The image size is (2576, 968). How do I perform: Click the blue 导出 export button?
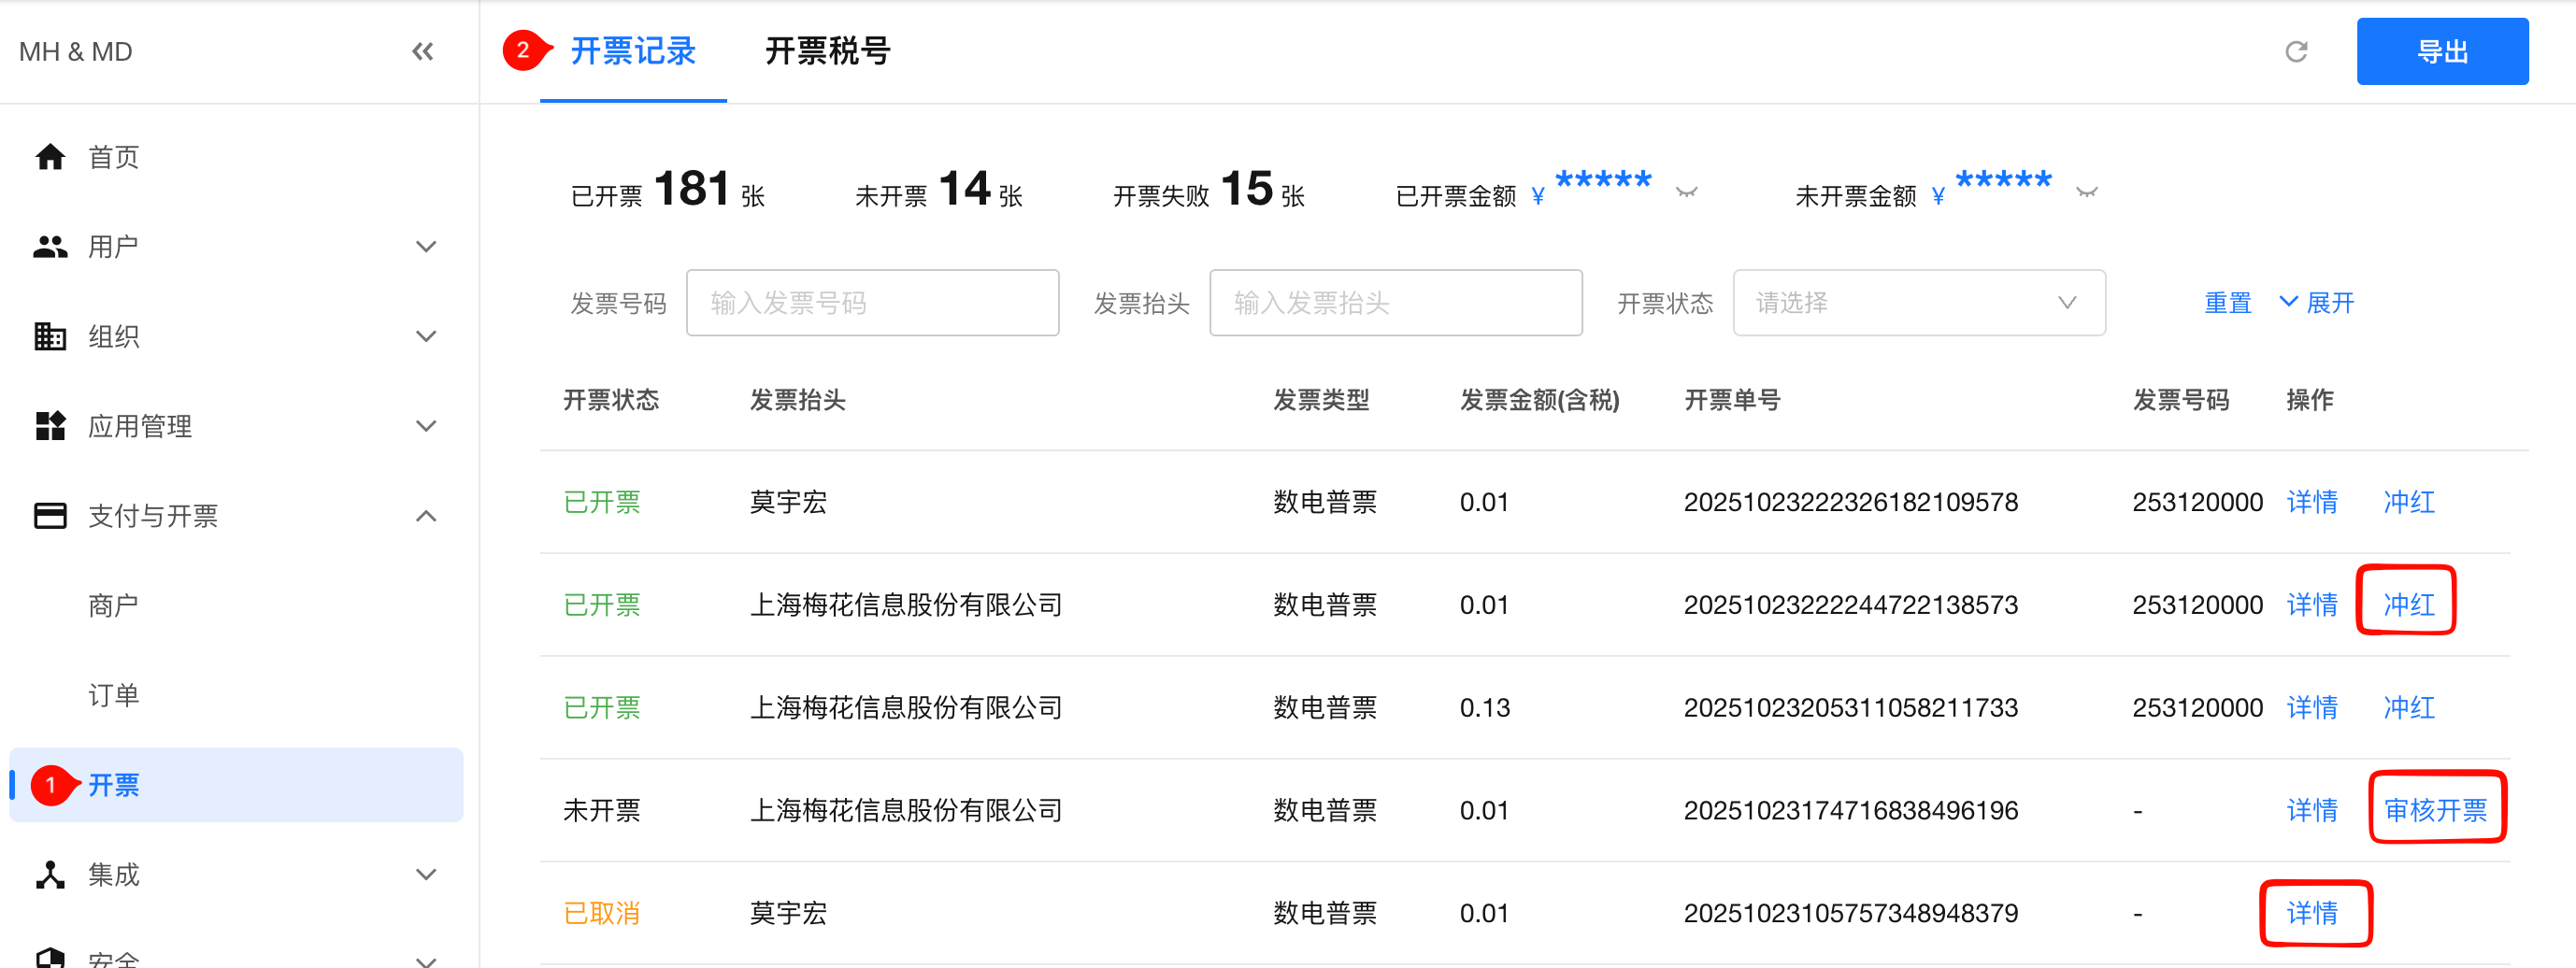(x=2441, y=51)
